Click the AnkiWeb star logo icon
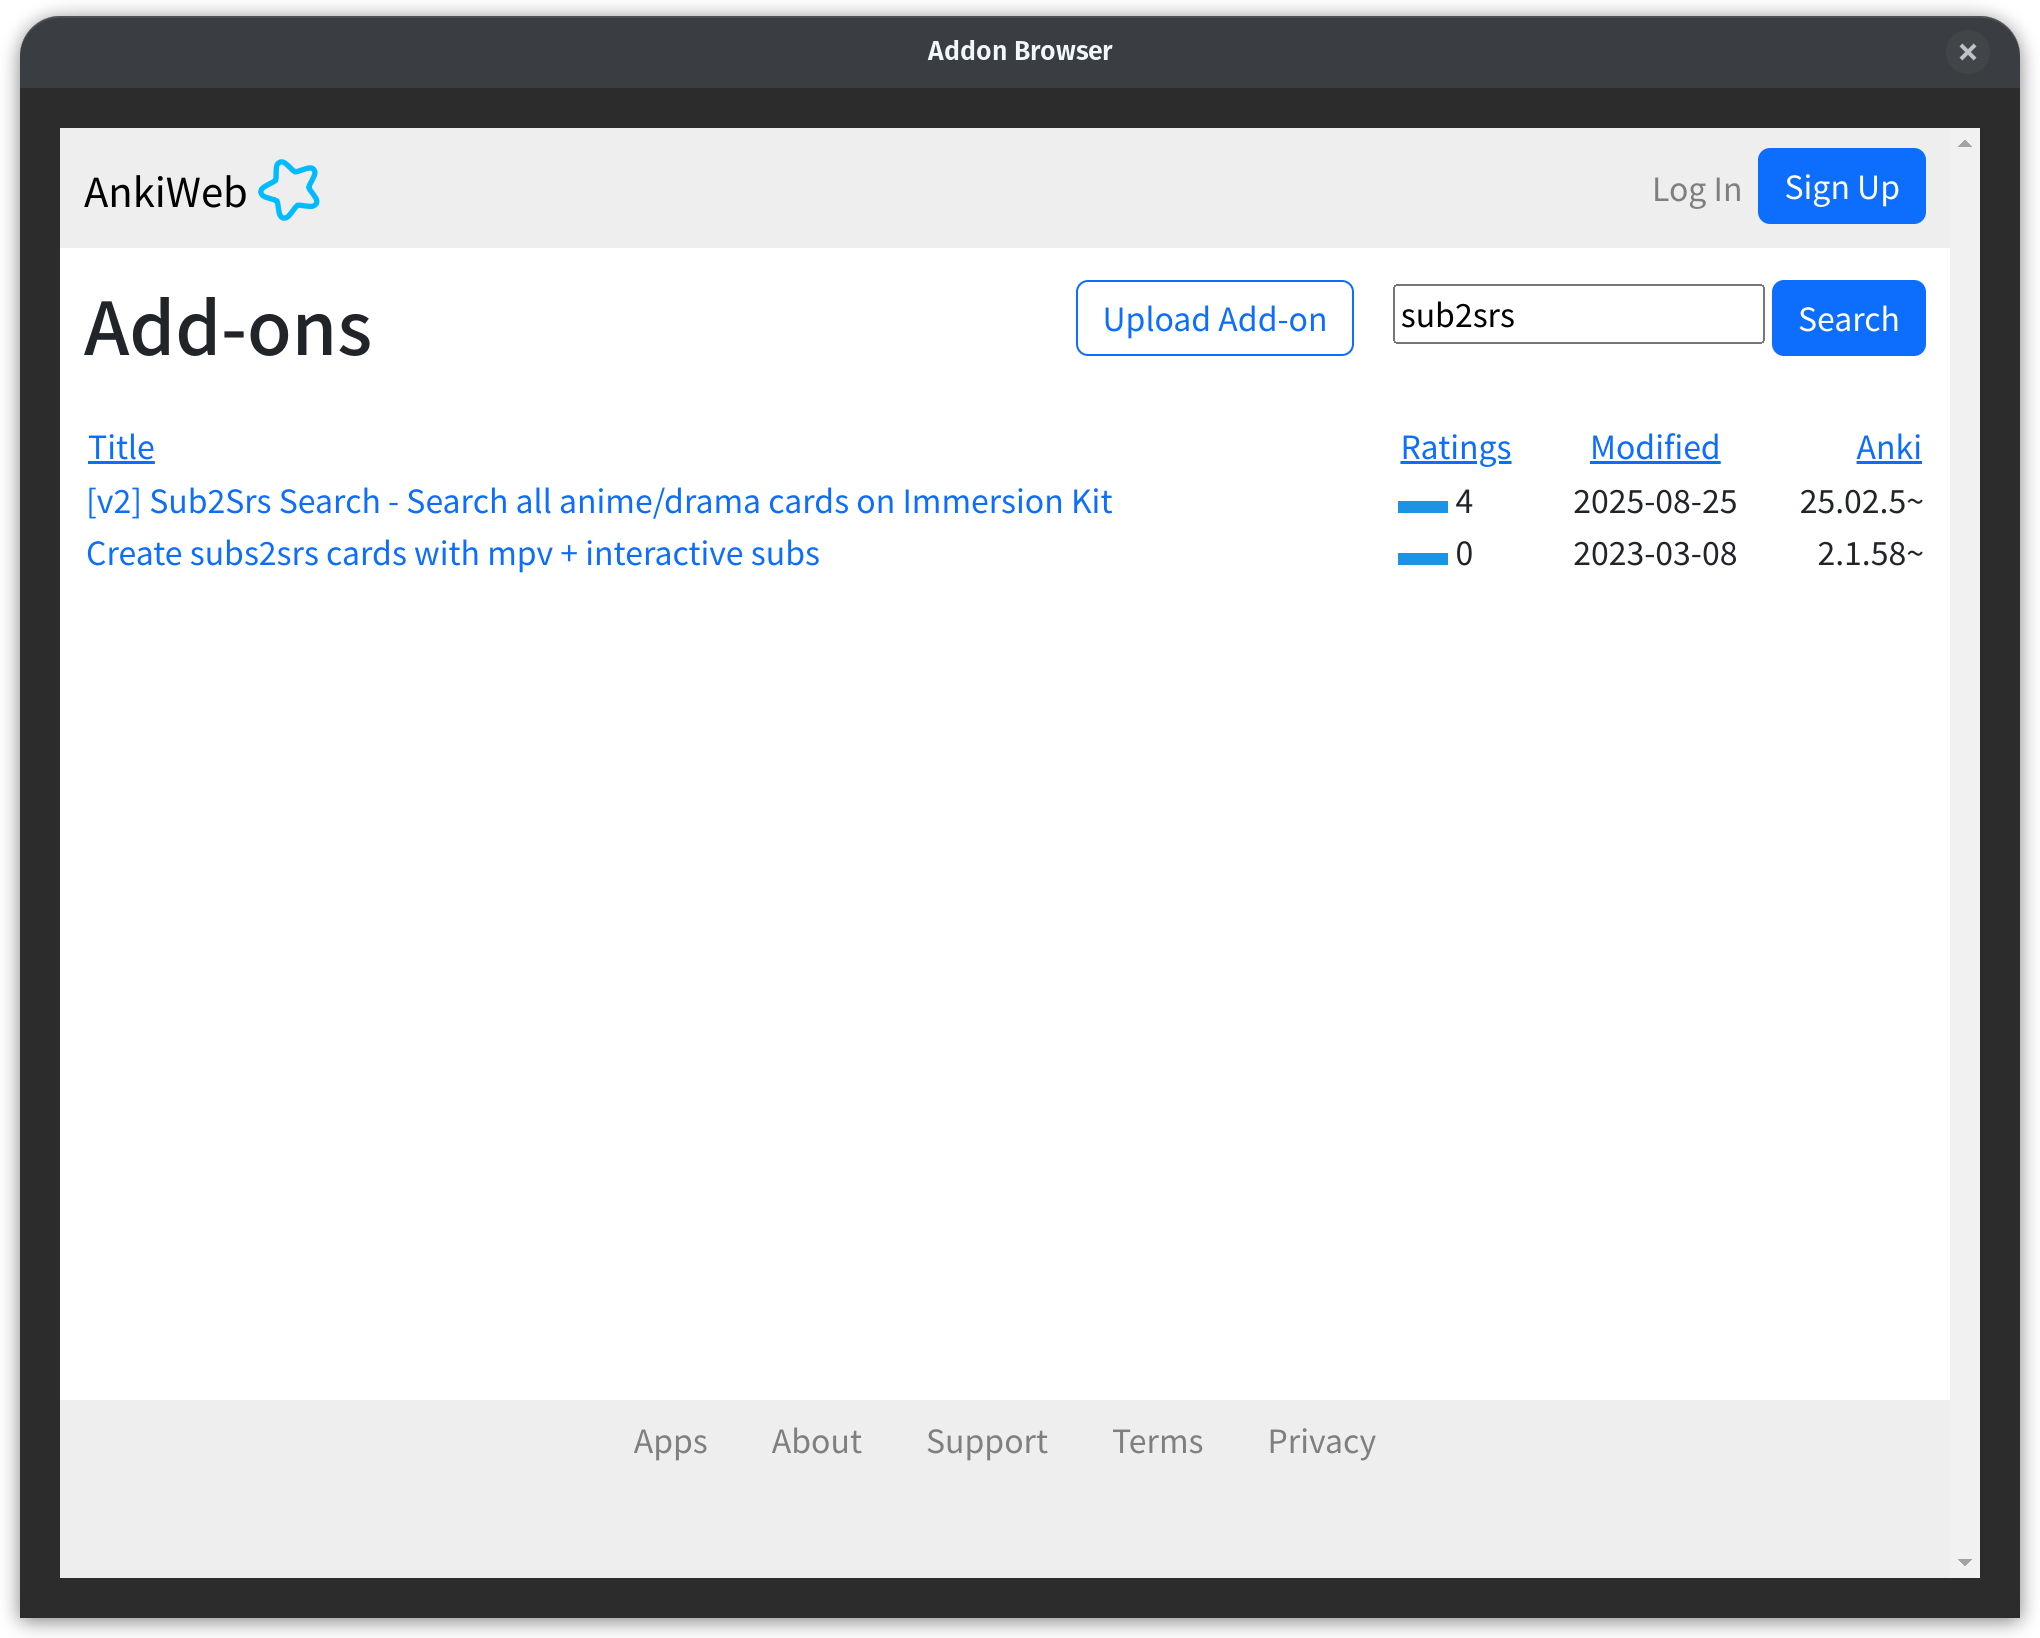This screenshot has height=1638, width=2040. pyautogui.click(x=289, y=190)
